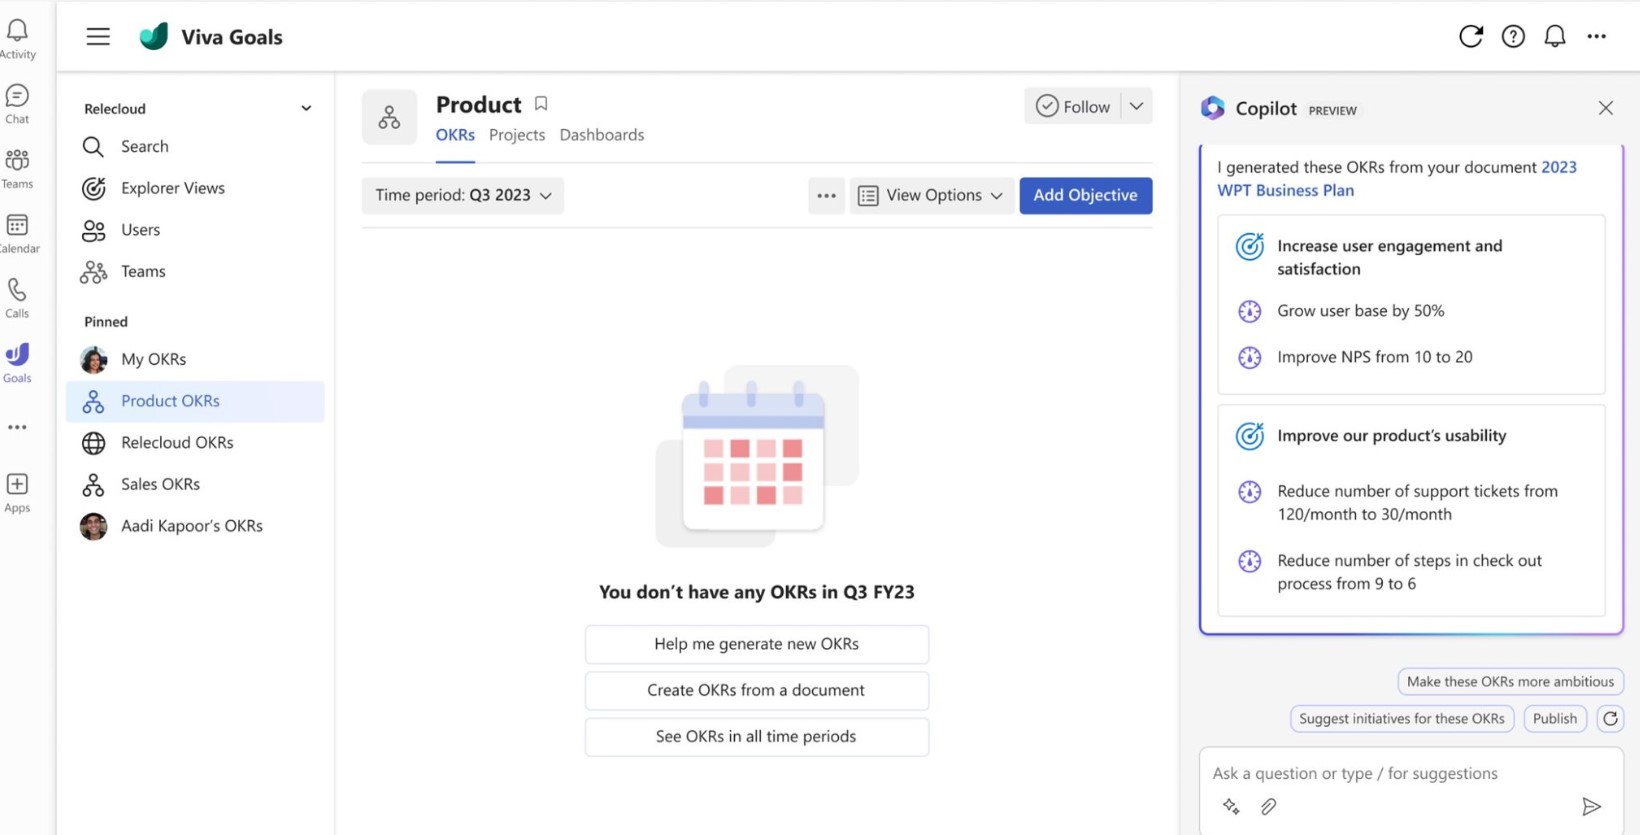The image size is (1640, 835).
Task: Send the Copilot message
Action: [x=1591, y=806]
